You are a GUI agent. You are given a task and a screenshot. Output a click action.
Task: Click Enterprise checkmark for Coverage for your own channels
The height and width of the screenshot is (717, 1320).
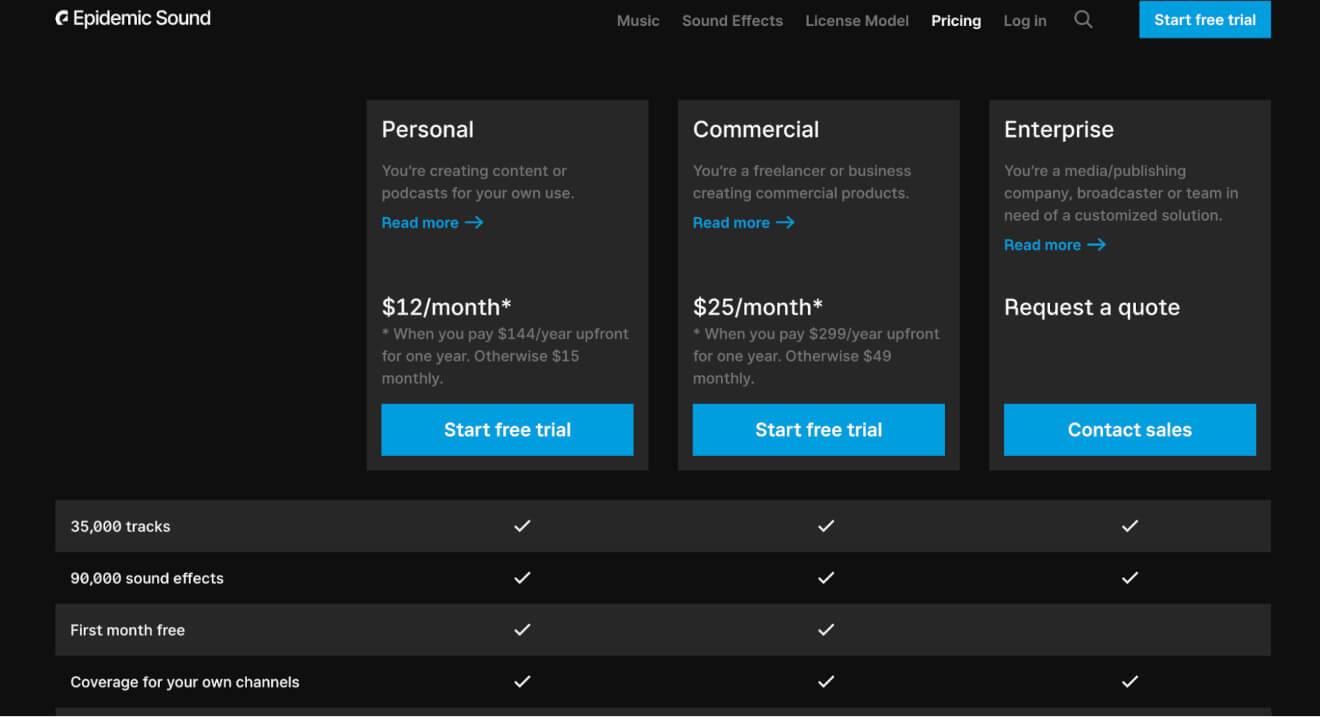pyautogui.click(x=1130, y=682)
